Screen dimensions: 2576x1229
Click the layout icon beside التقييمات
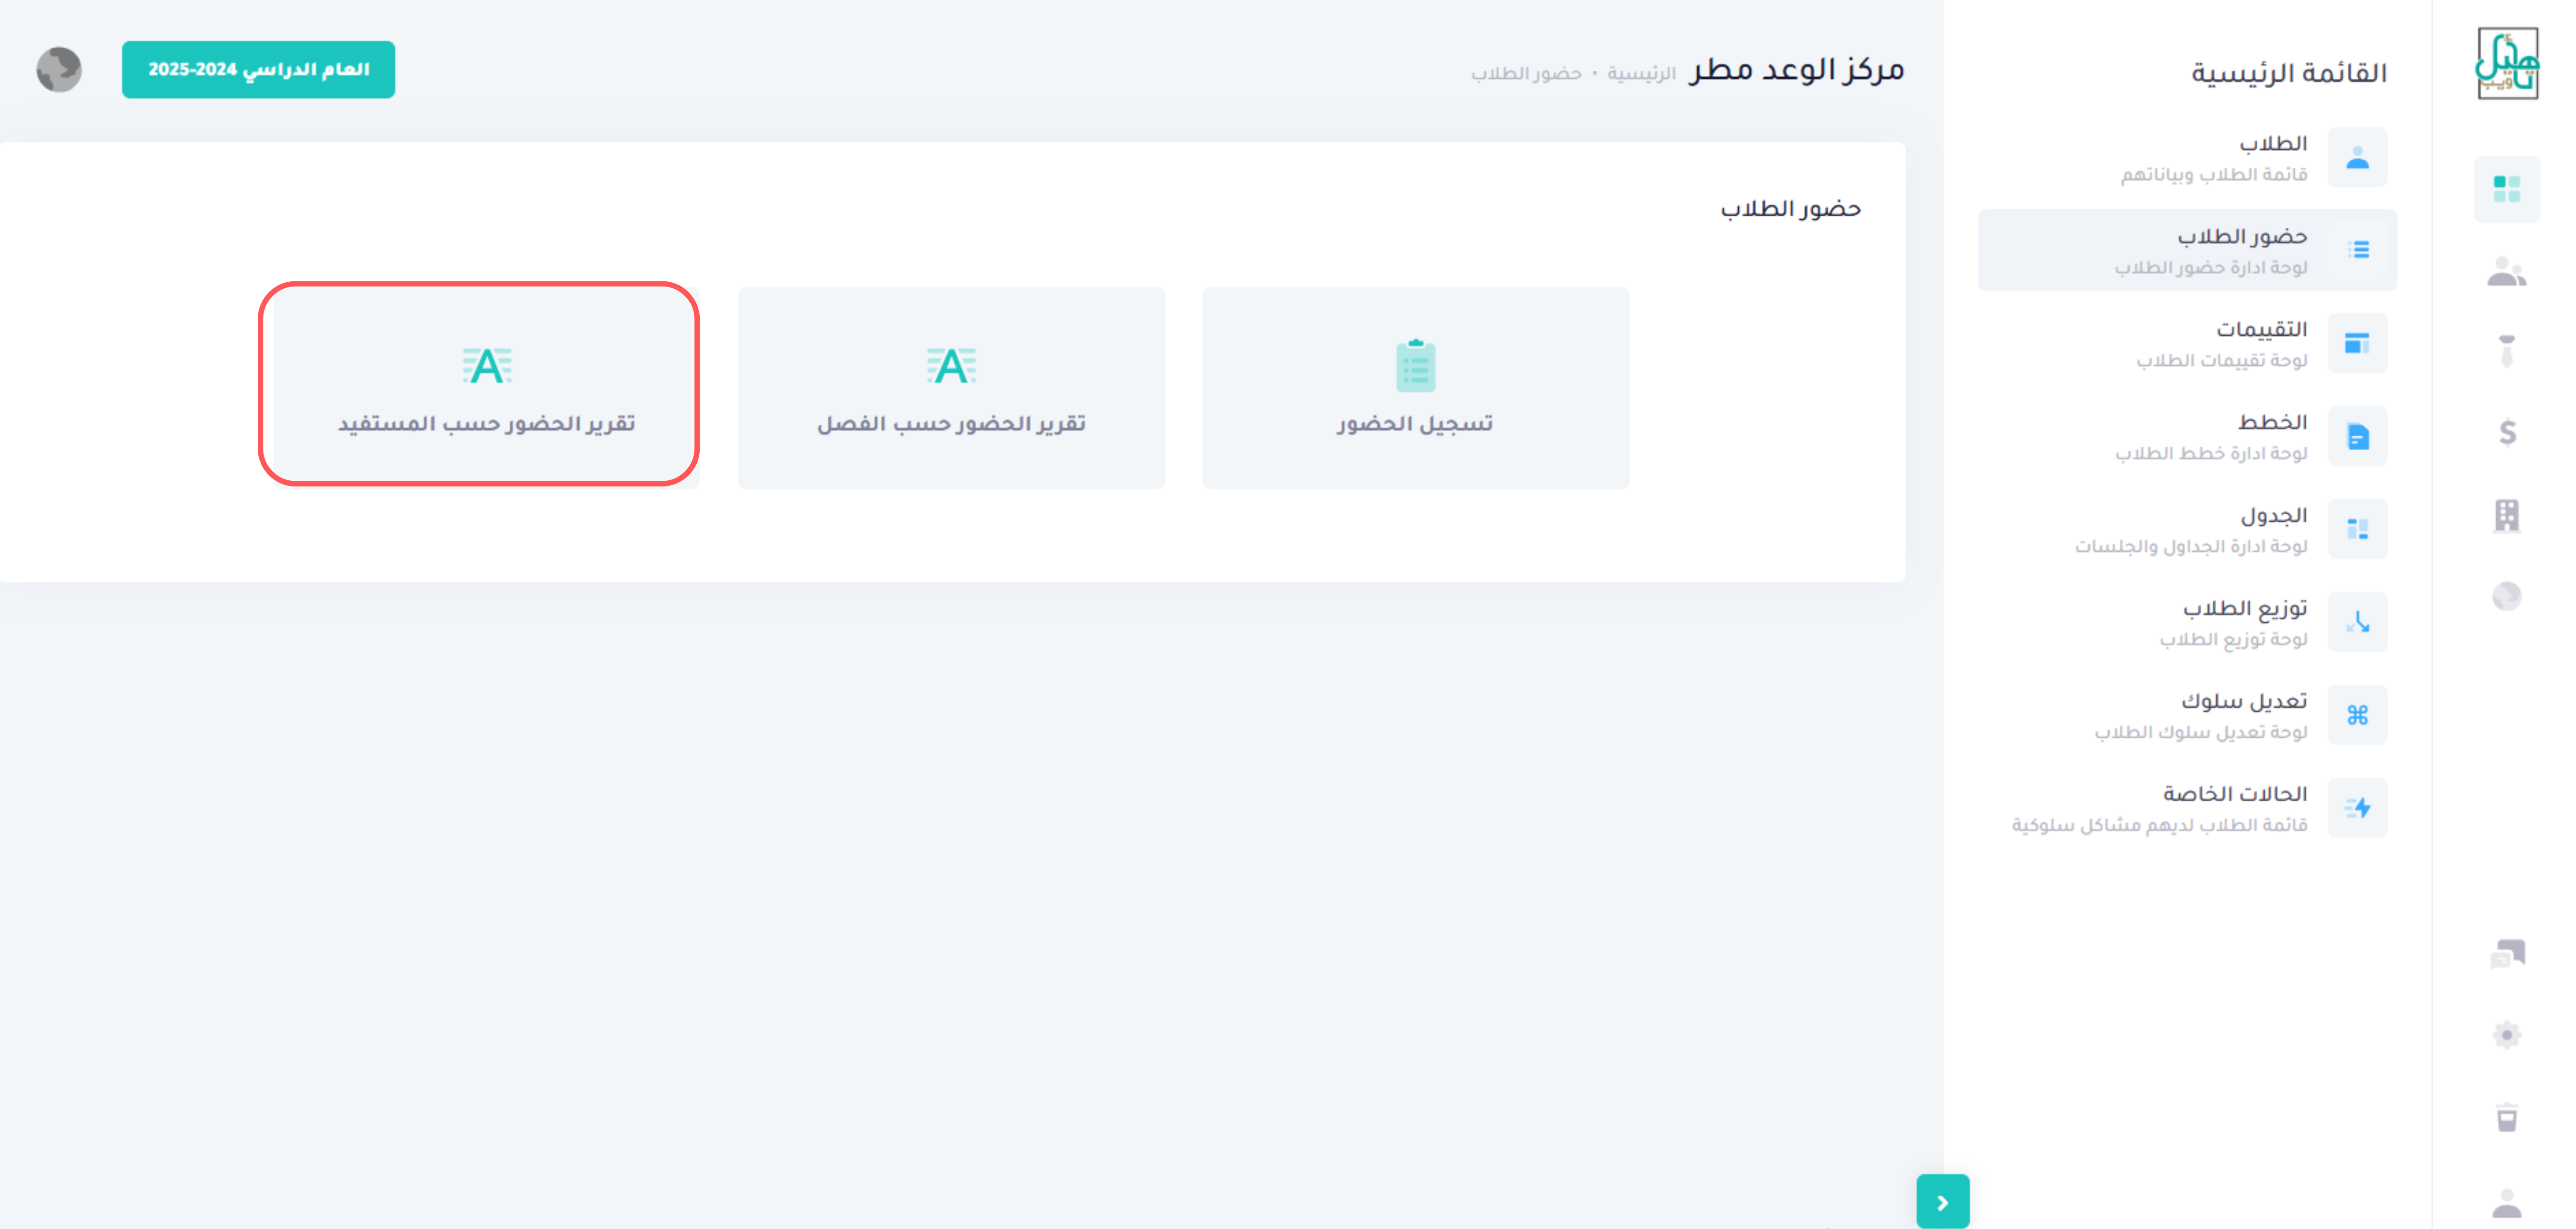coord(2357,343)
